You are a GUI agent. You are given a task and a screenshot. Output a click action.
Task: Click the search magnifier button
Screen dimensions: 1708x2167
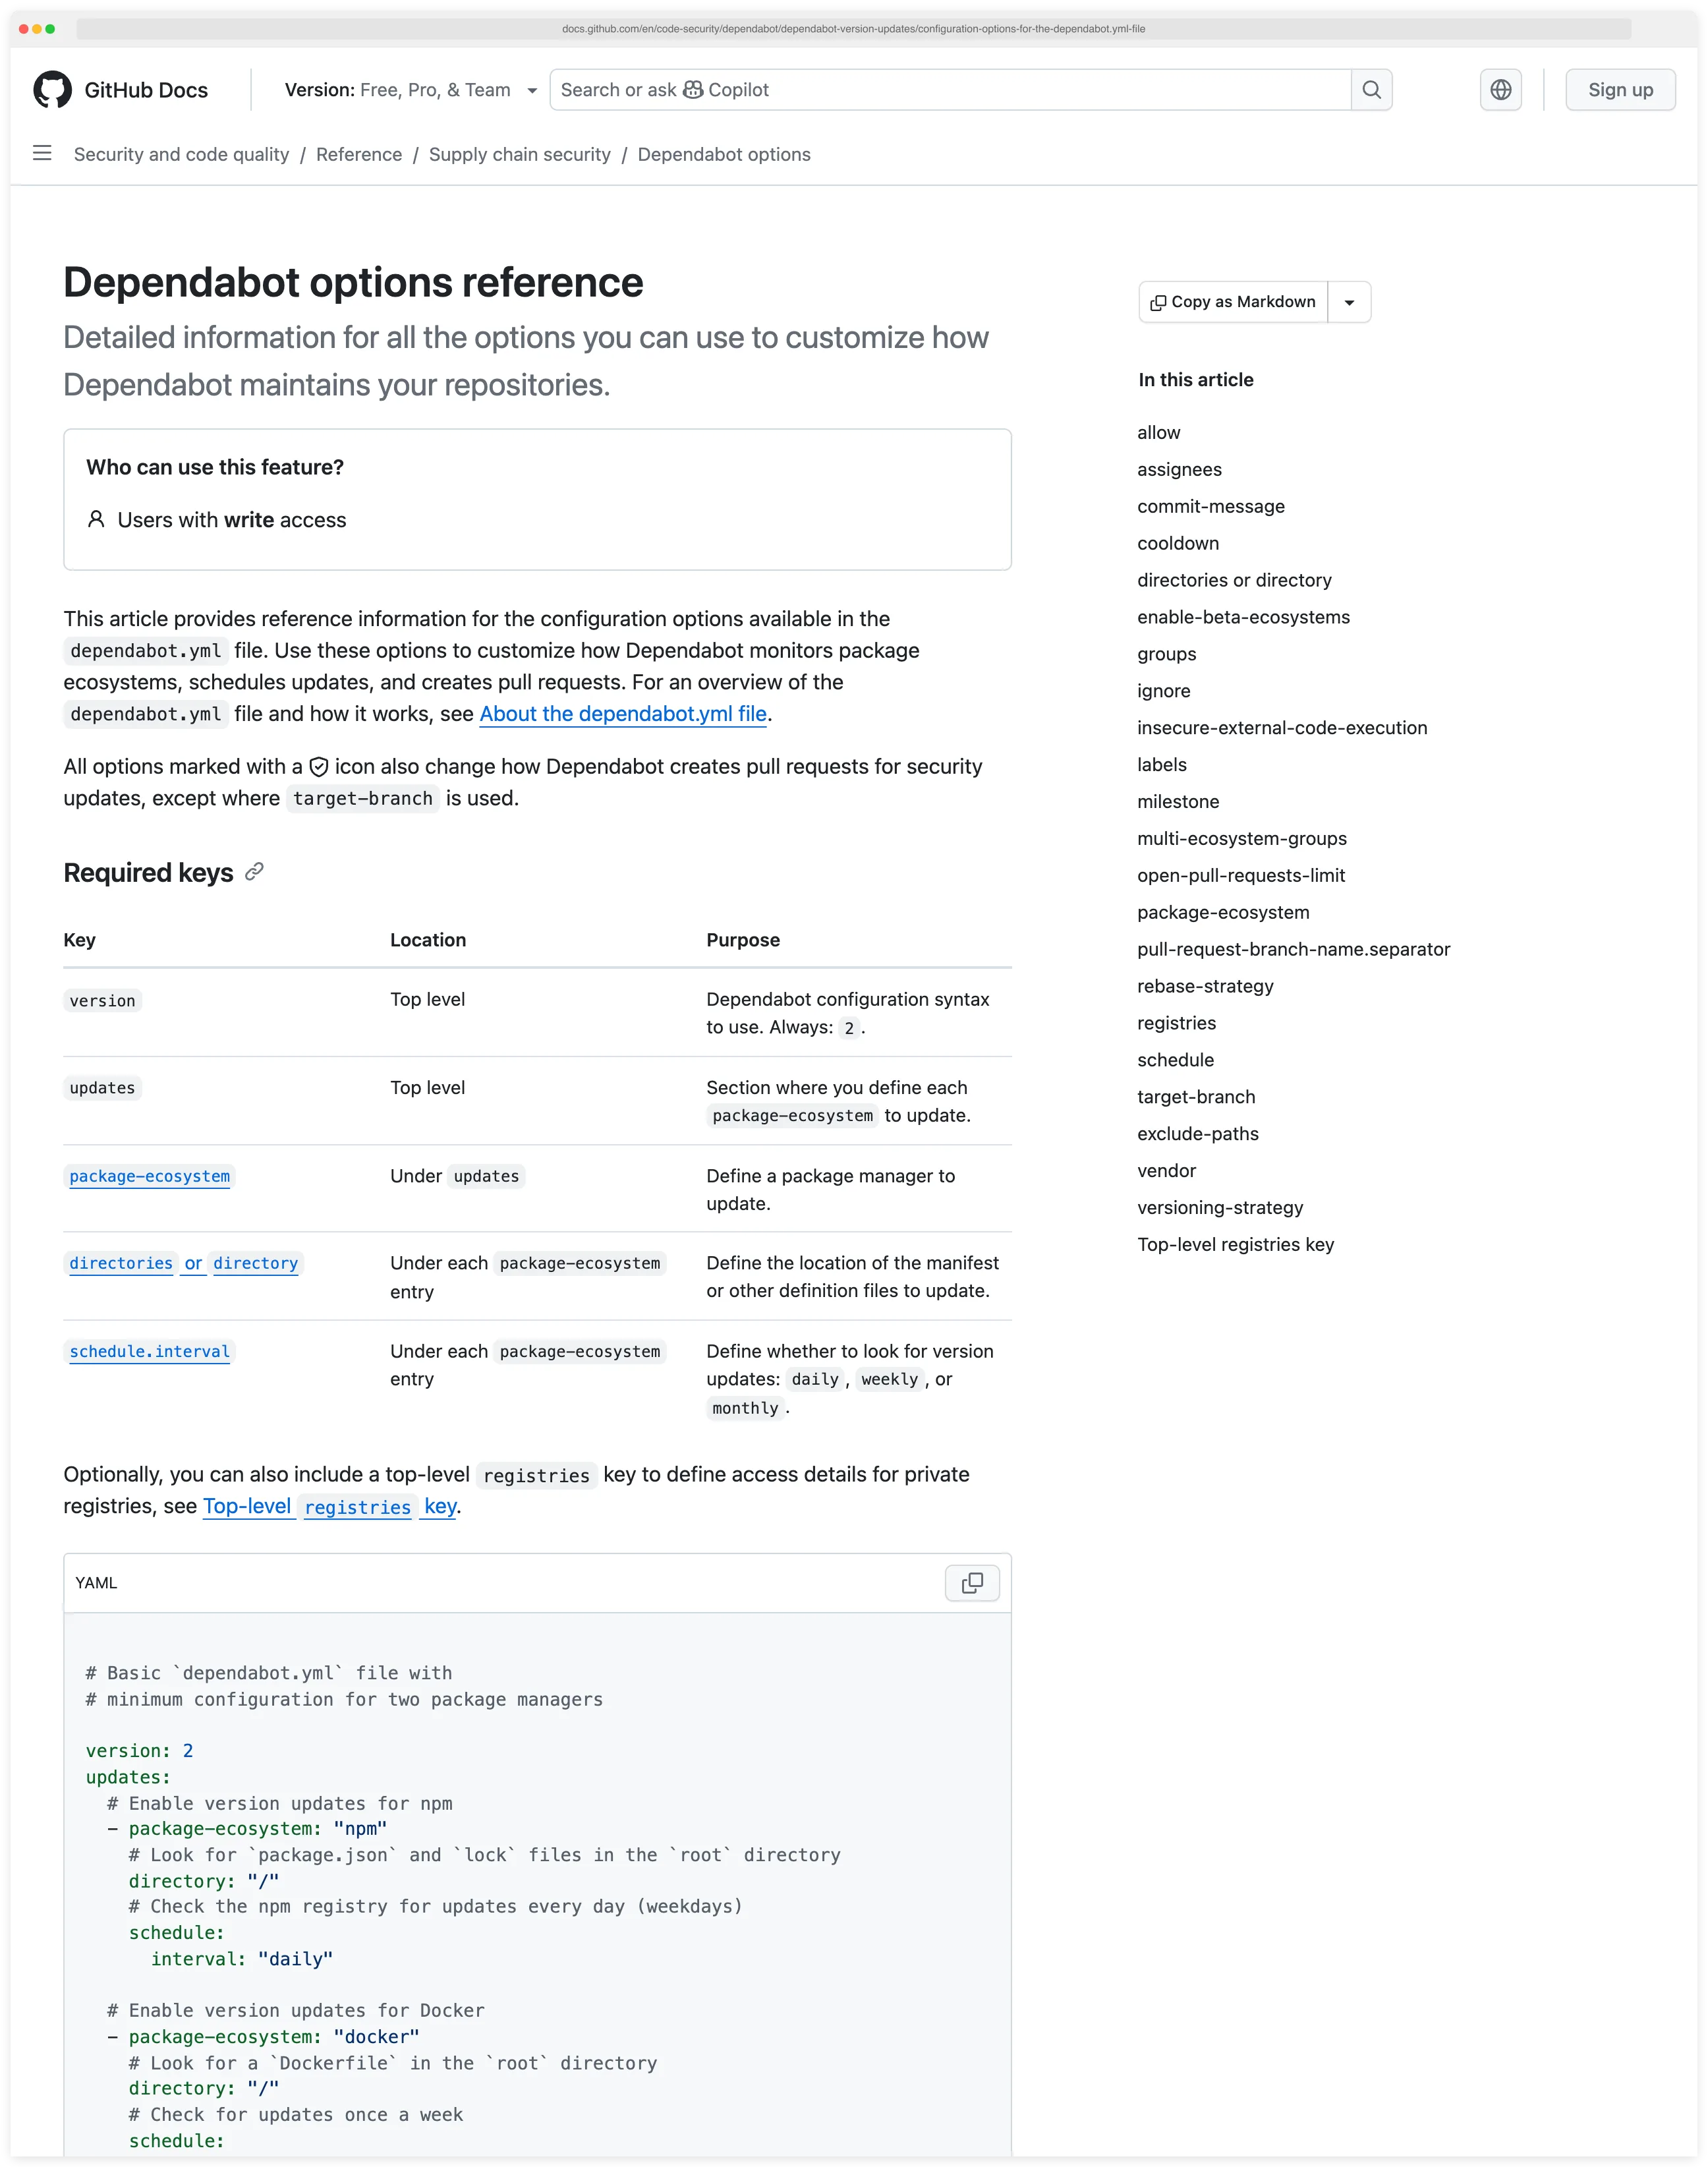tap(1371, 90)
